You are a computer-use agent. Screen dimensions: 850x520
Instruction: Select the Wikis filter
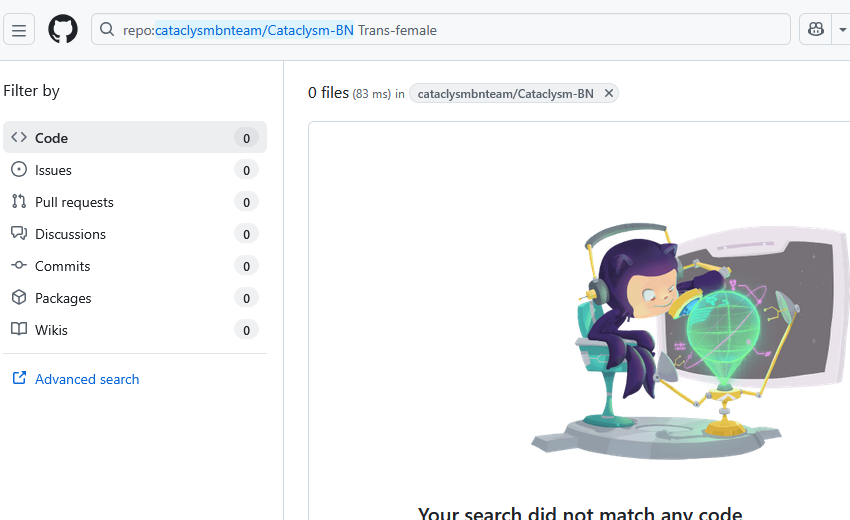point(135,330)
